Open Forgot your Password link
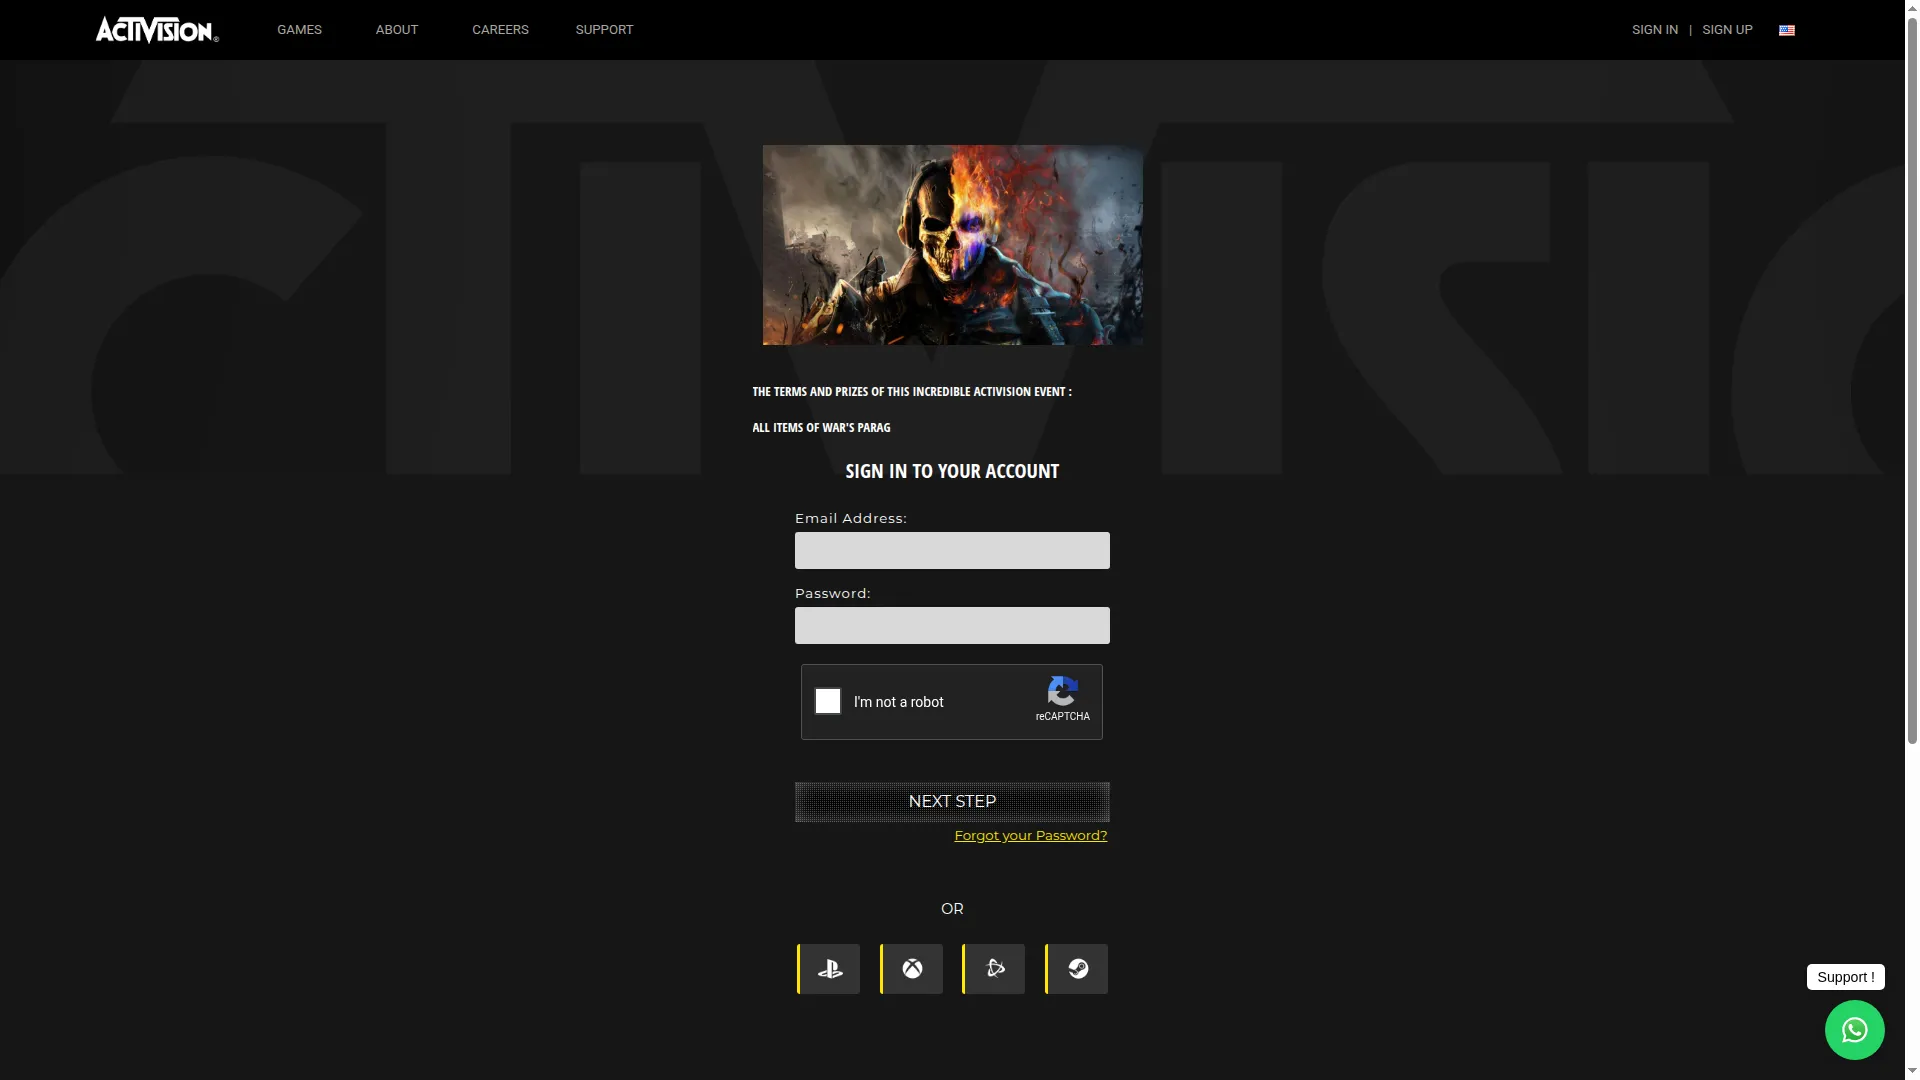Image resolution: width=1920 pixels, height=1080 pixels. pos(1031,835)
